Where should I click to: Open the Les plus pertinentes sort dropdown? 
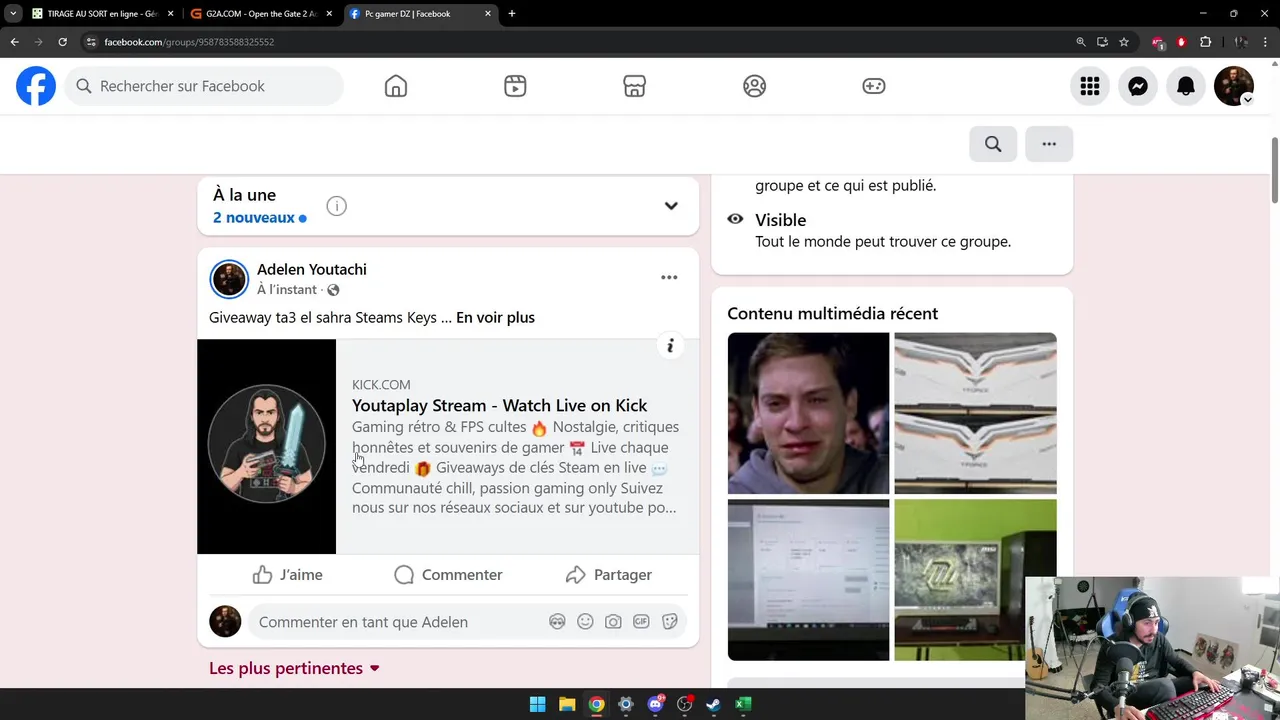[x=294, y=668]
